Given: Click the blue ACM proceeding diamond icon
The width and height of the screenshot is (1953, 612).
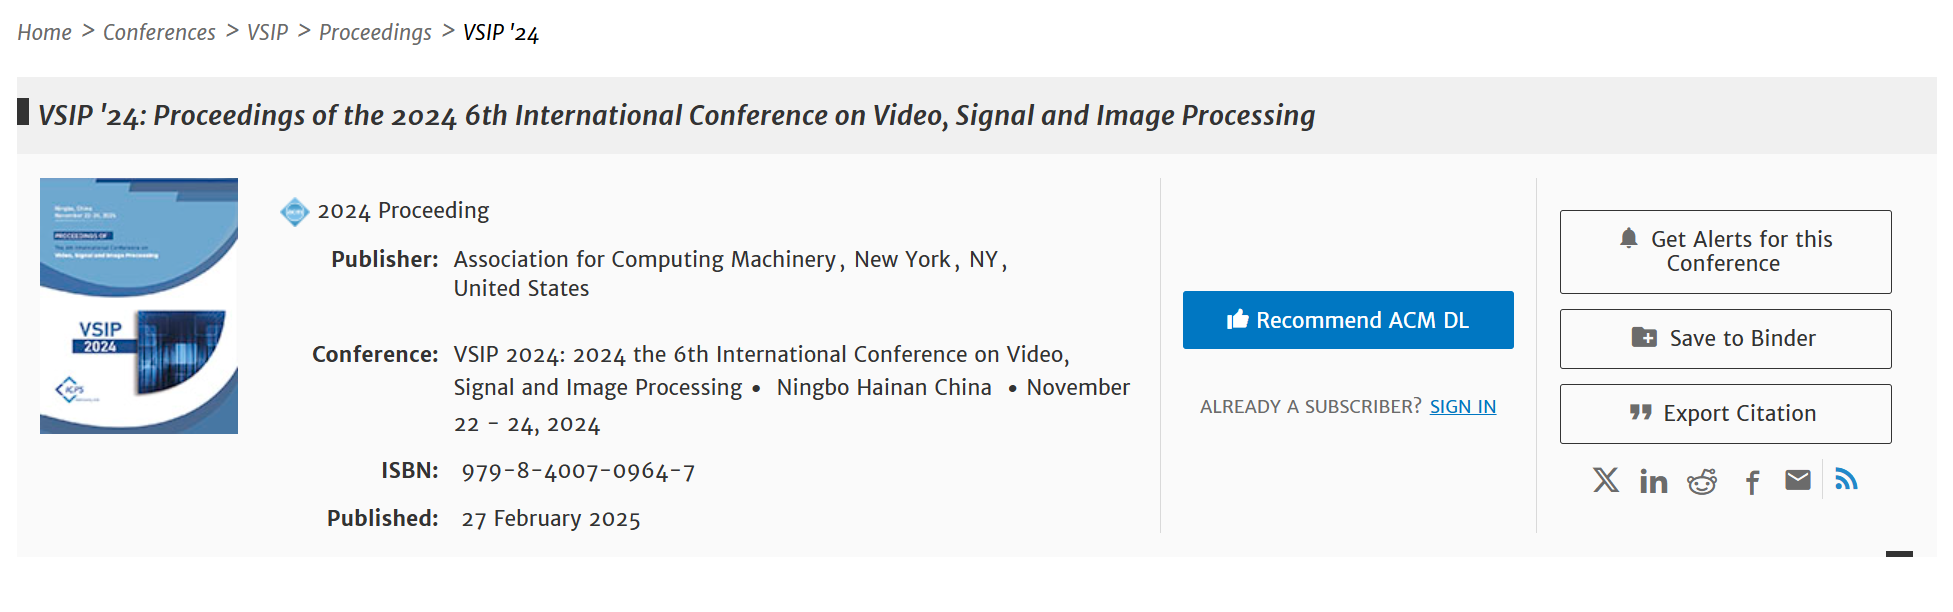Looking at the screenshot, I should pyautogui.click(x=295, y=212).
